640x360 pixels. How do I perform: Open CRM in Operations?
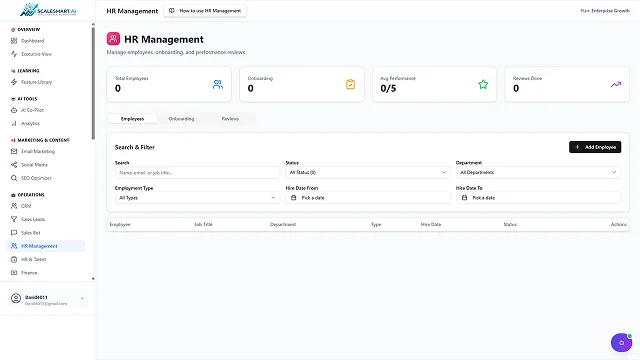point(45,206)
